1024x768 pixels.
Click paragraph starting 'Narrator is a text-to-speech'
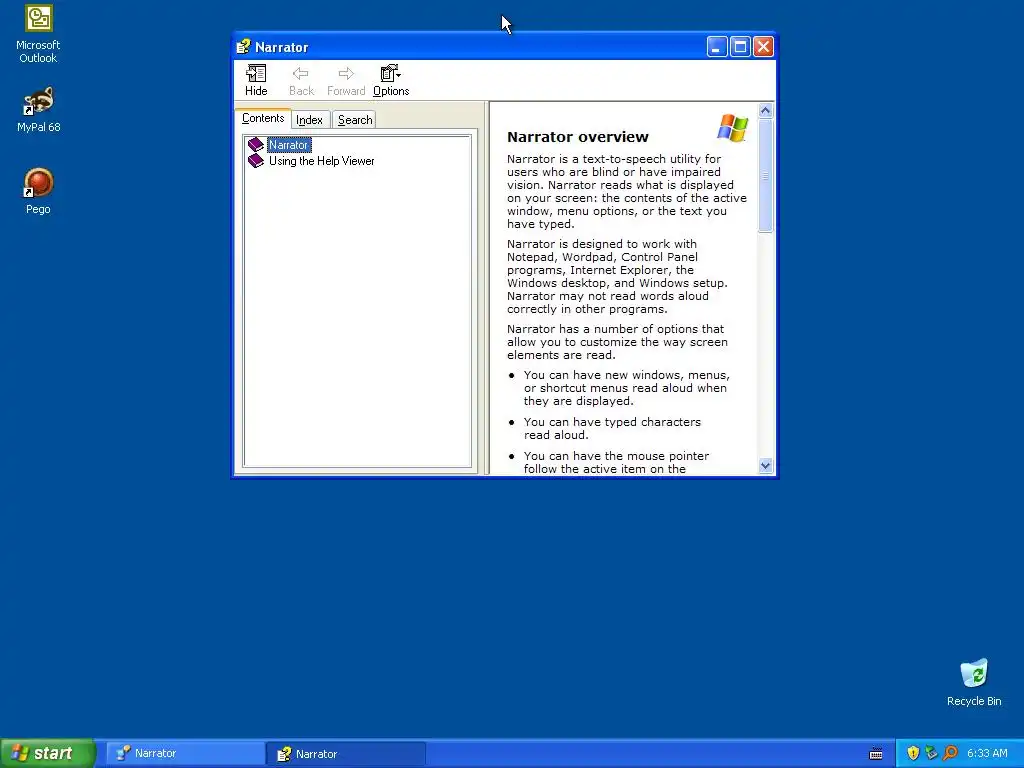click(x=626, y=191)
